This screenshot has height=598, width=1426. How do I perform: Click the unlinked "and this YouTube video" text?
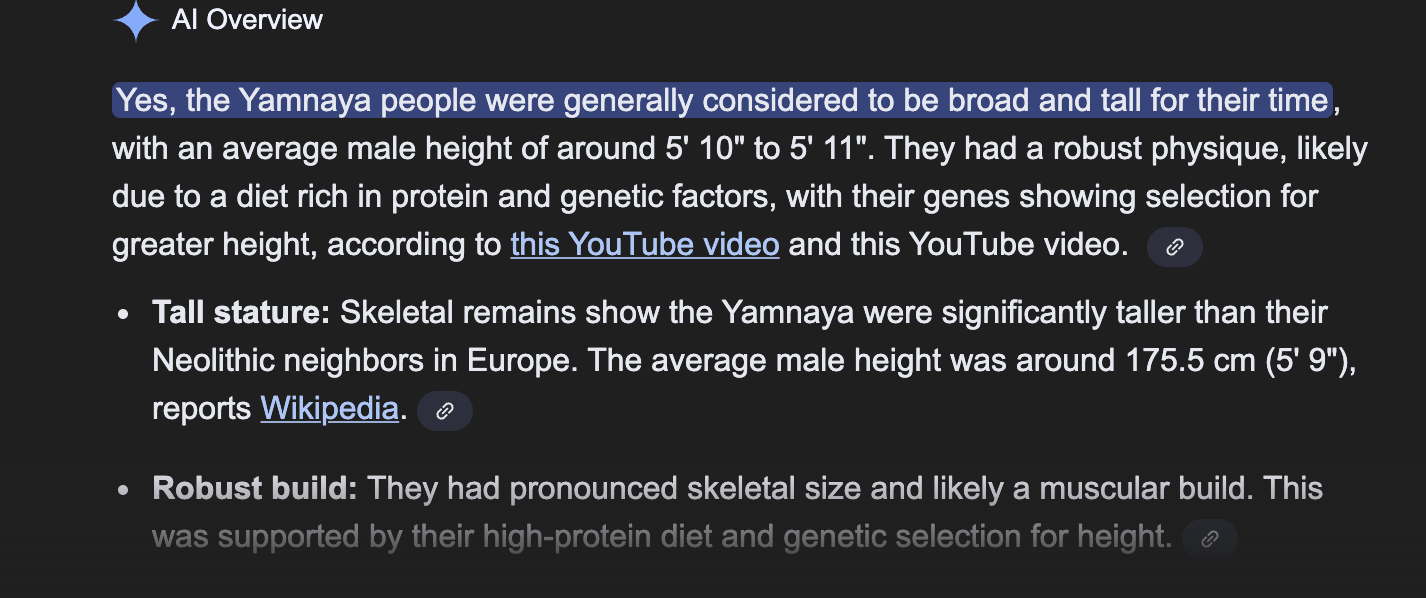[958, 244]
